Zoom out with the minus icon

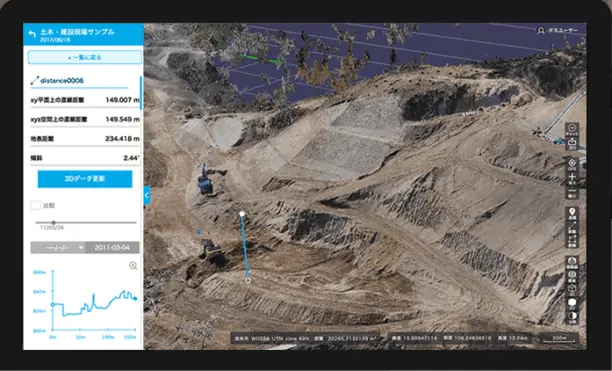[x=572, y=192]
